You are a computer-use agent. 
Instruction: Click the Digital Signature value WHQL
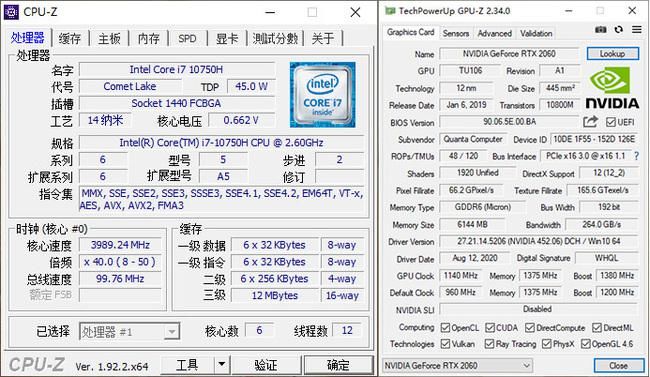[606, 258]
